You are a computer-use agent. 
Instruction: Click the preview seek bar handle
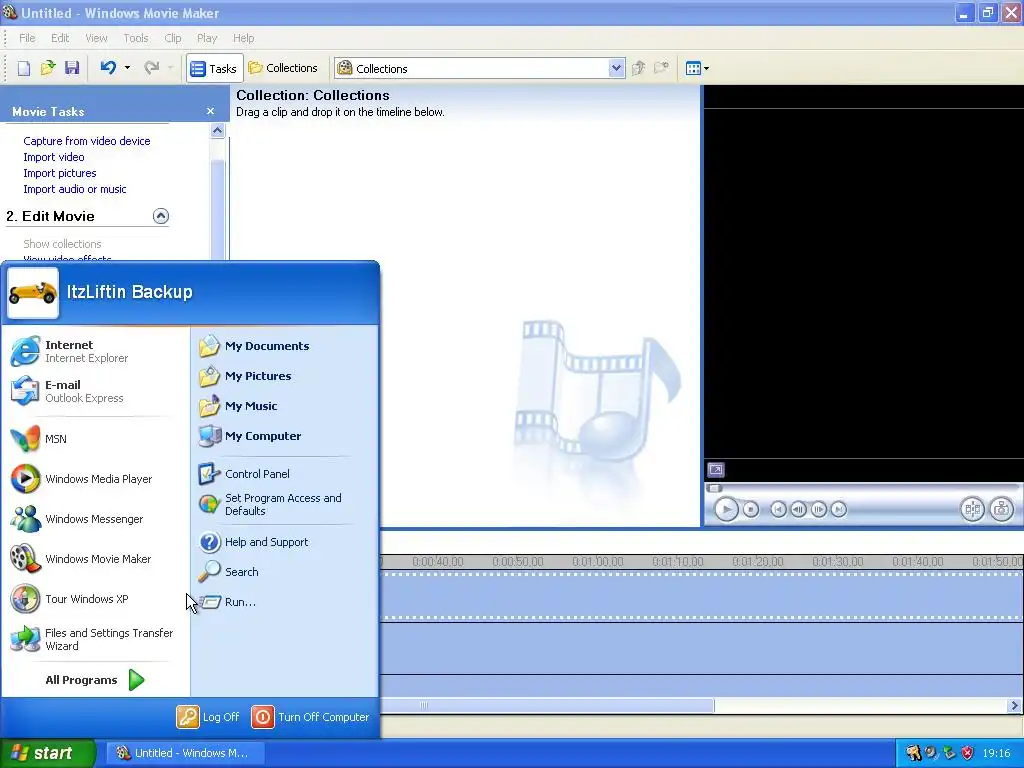(x=714, y=488)
